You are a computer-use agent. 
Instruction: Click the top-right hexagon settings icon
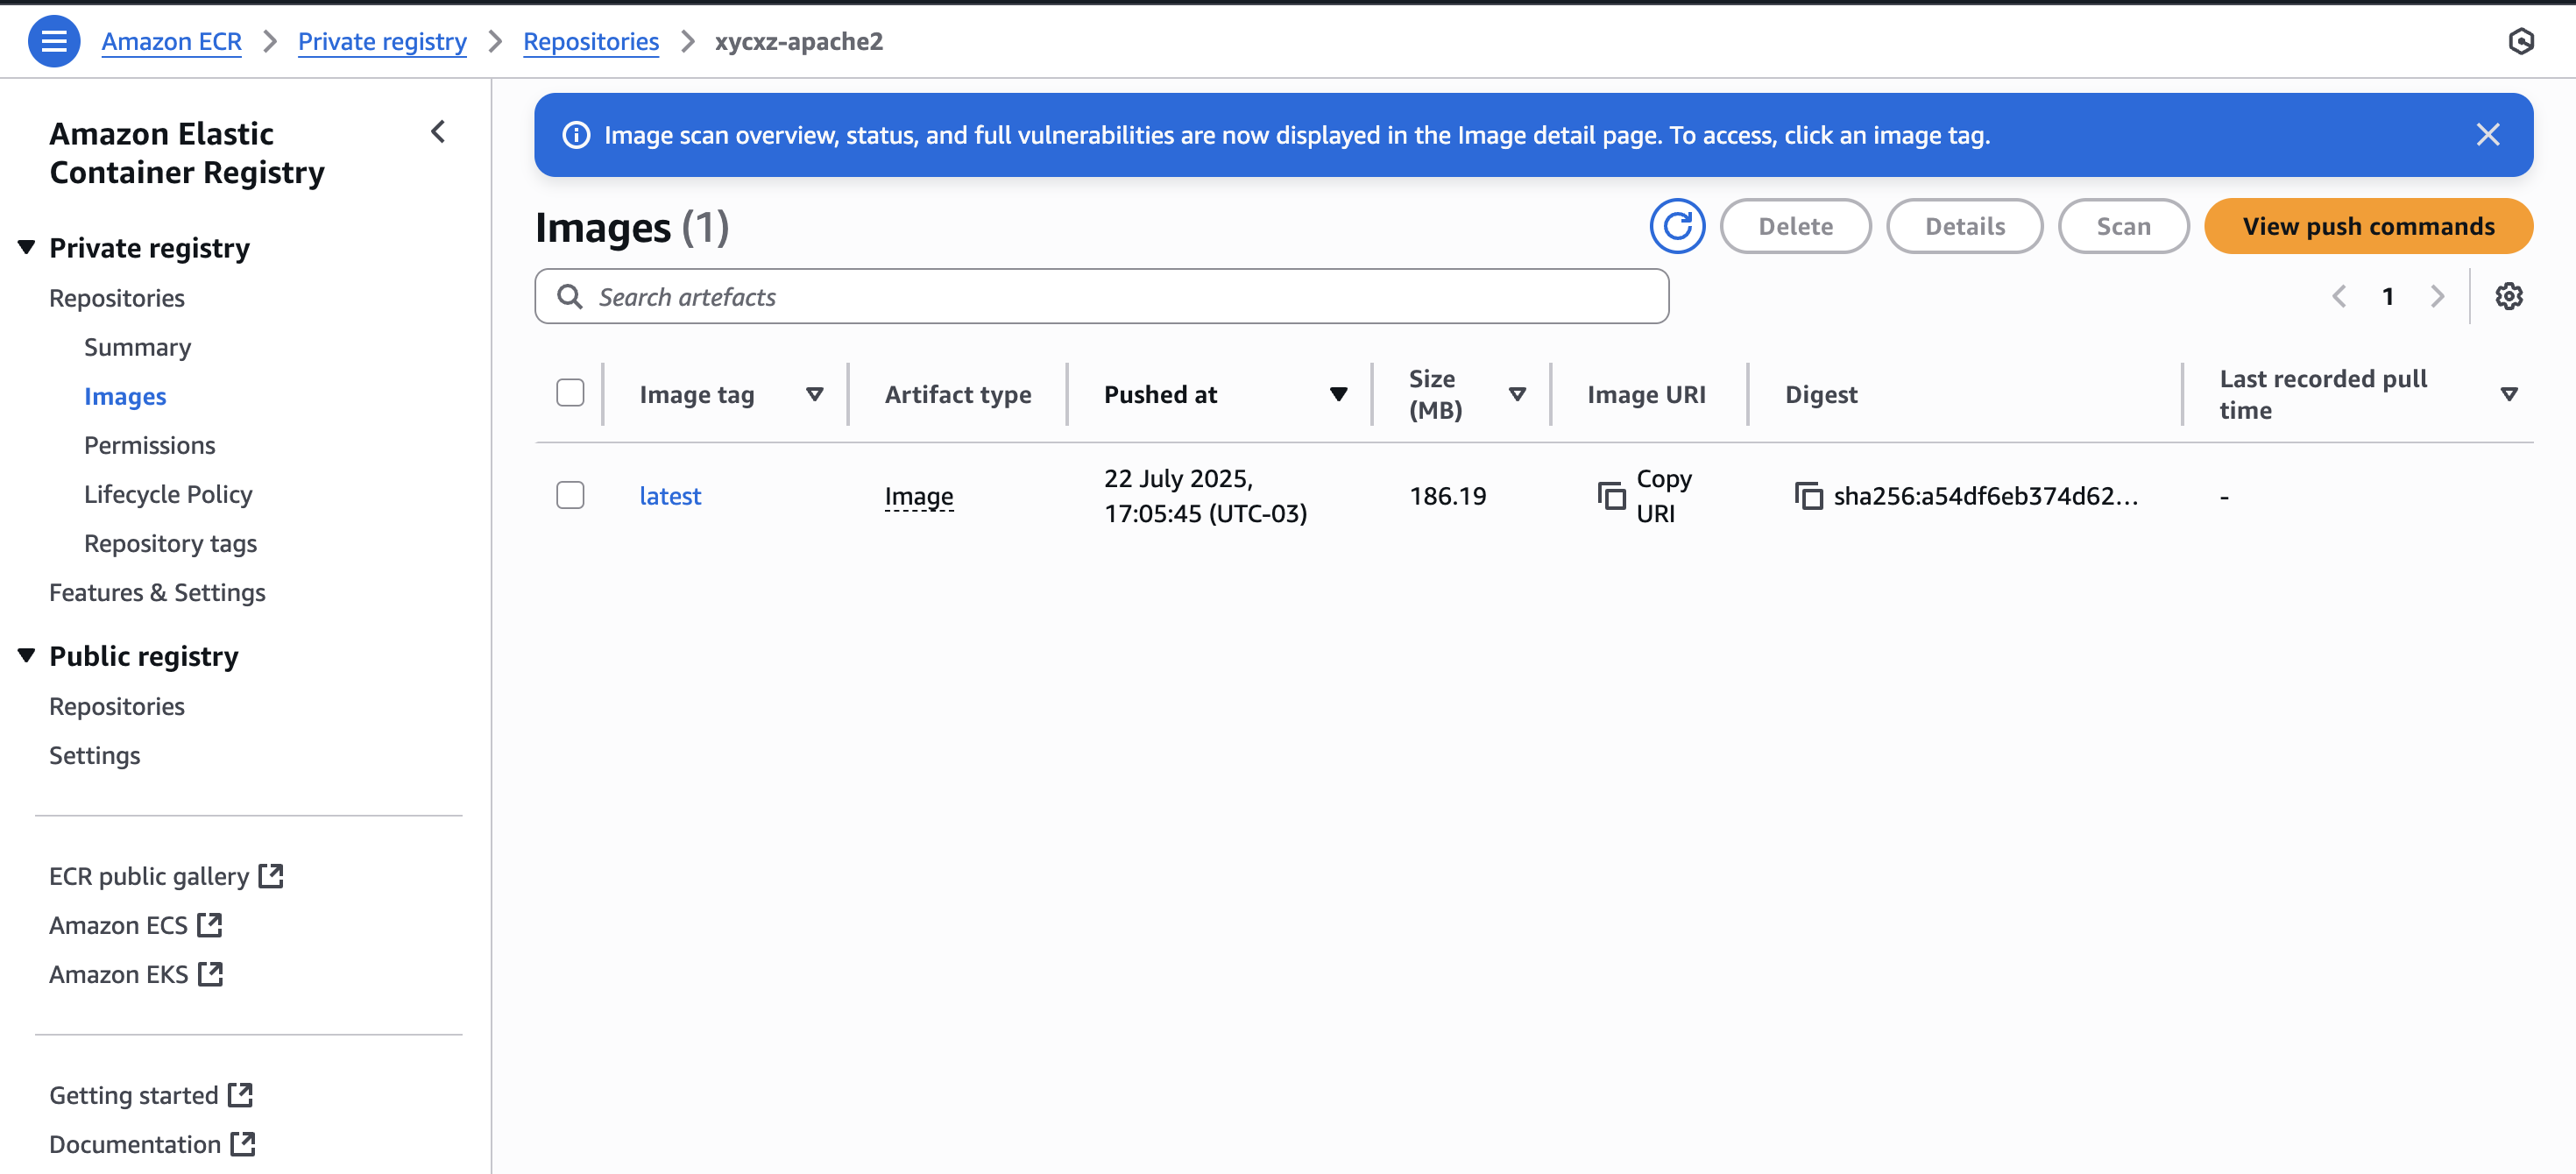2521,41
